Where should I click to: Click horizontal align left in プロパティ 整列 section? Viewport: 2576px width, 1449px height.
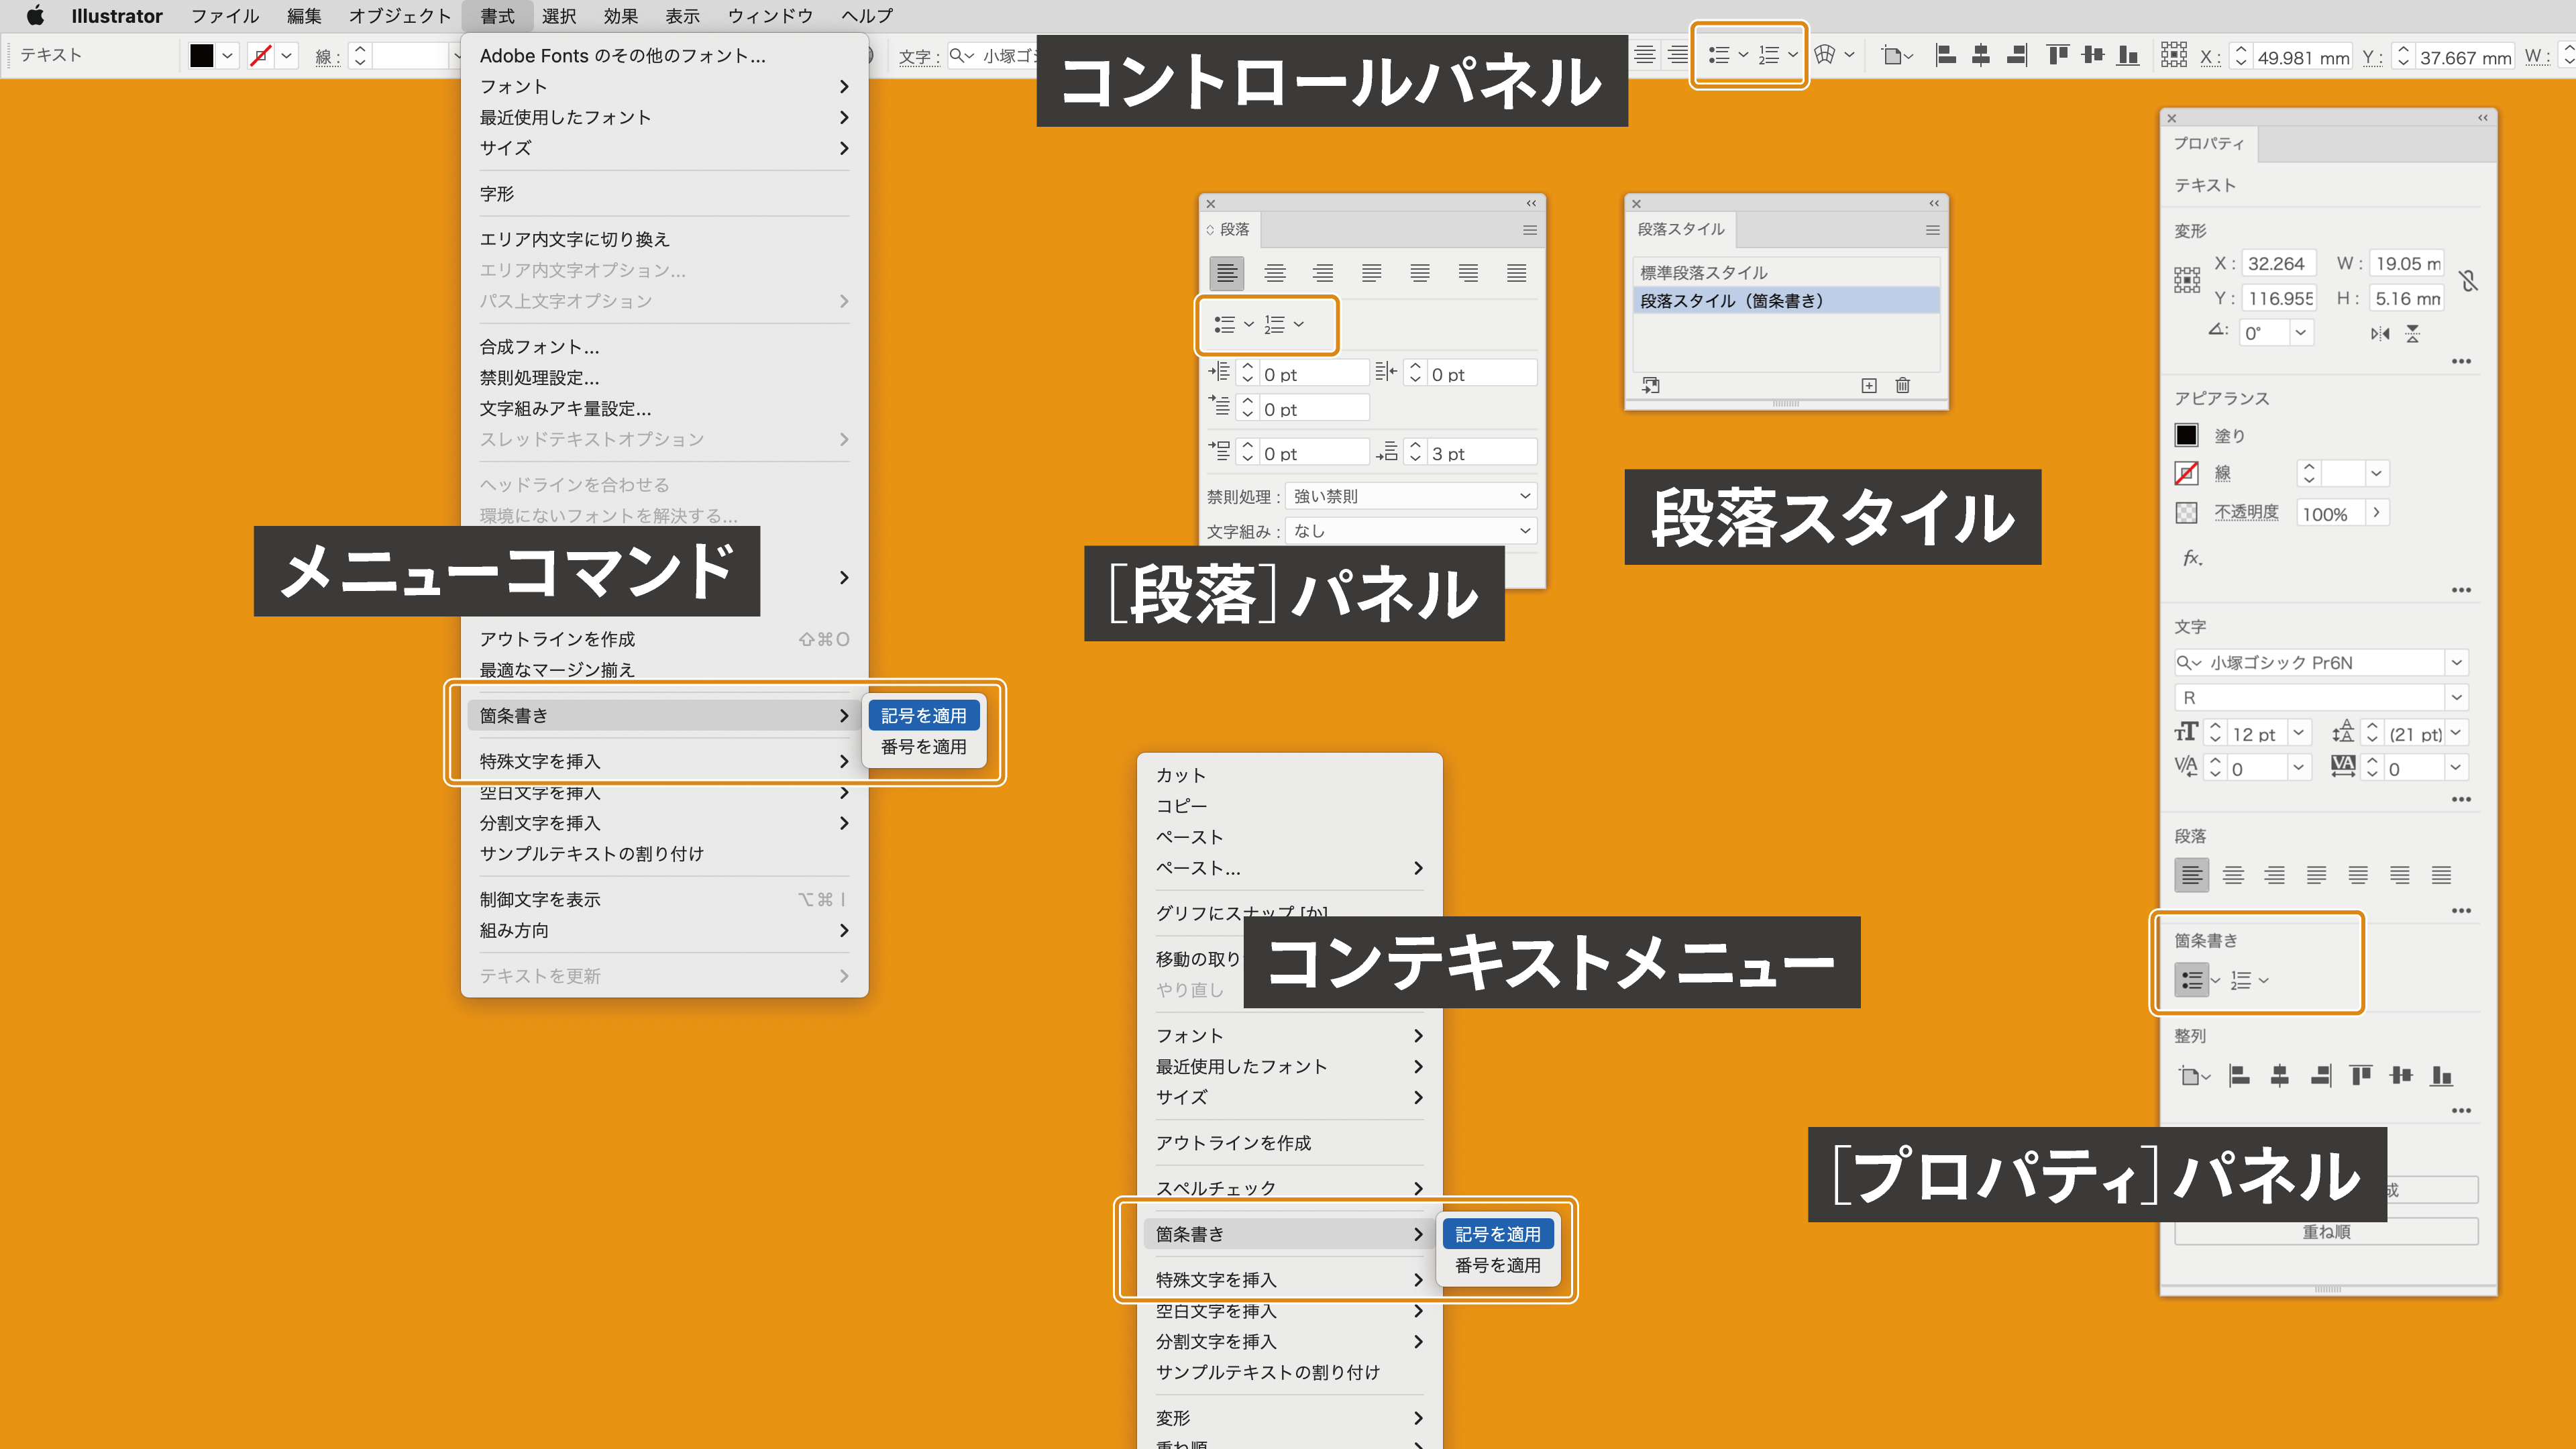[2240, 1076]
